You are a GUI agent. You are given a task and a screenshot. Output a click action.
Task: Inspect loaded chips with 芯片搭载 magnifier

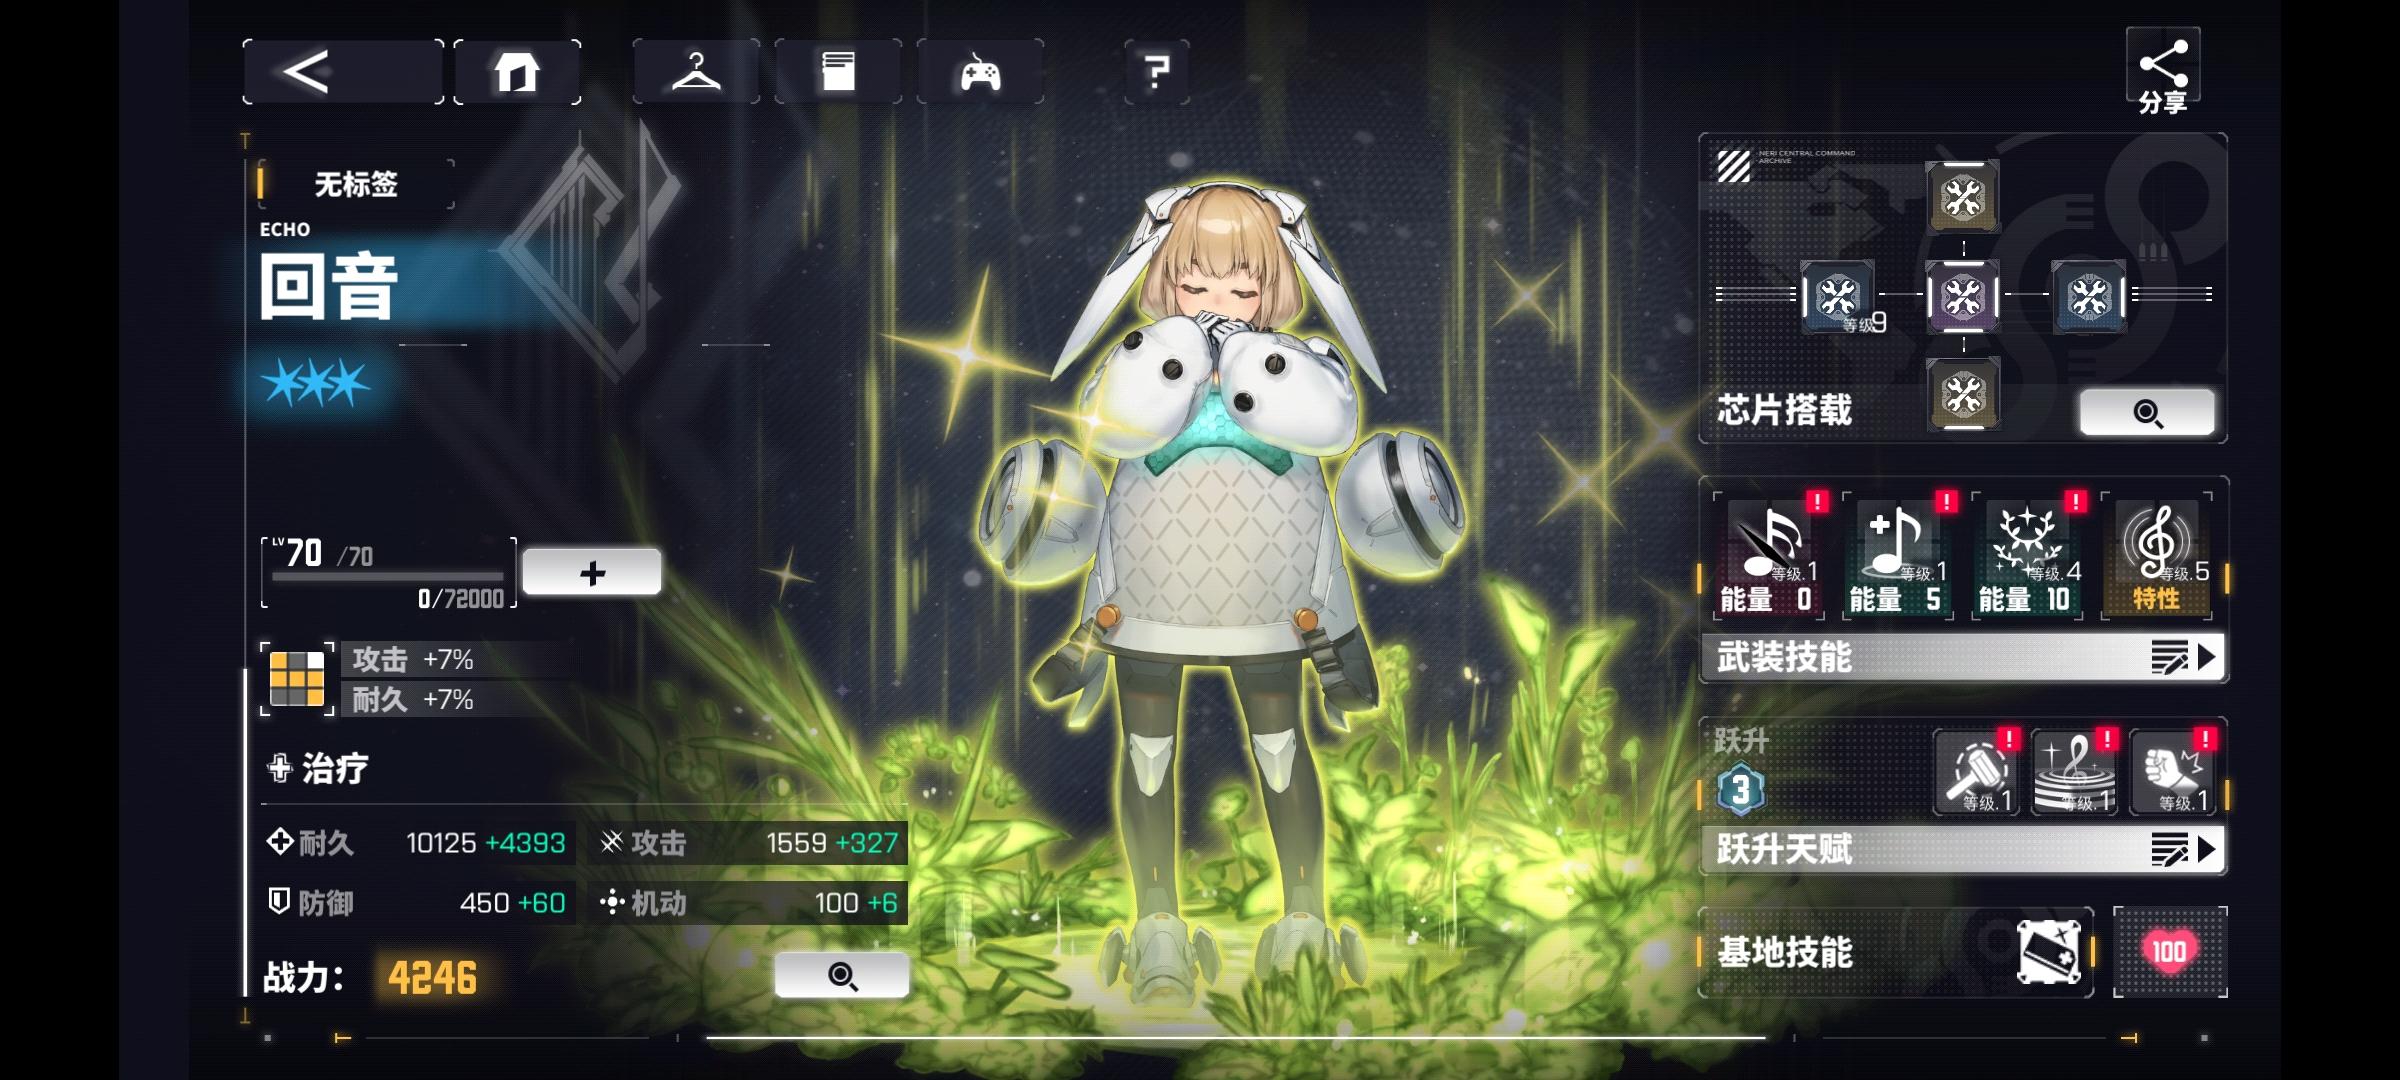tap(2147, 412)
